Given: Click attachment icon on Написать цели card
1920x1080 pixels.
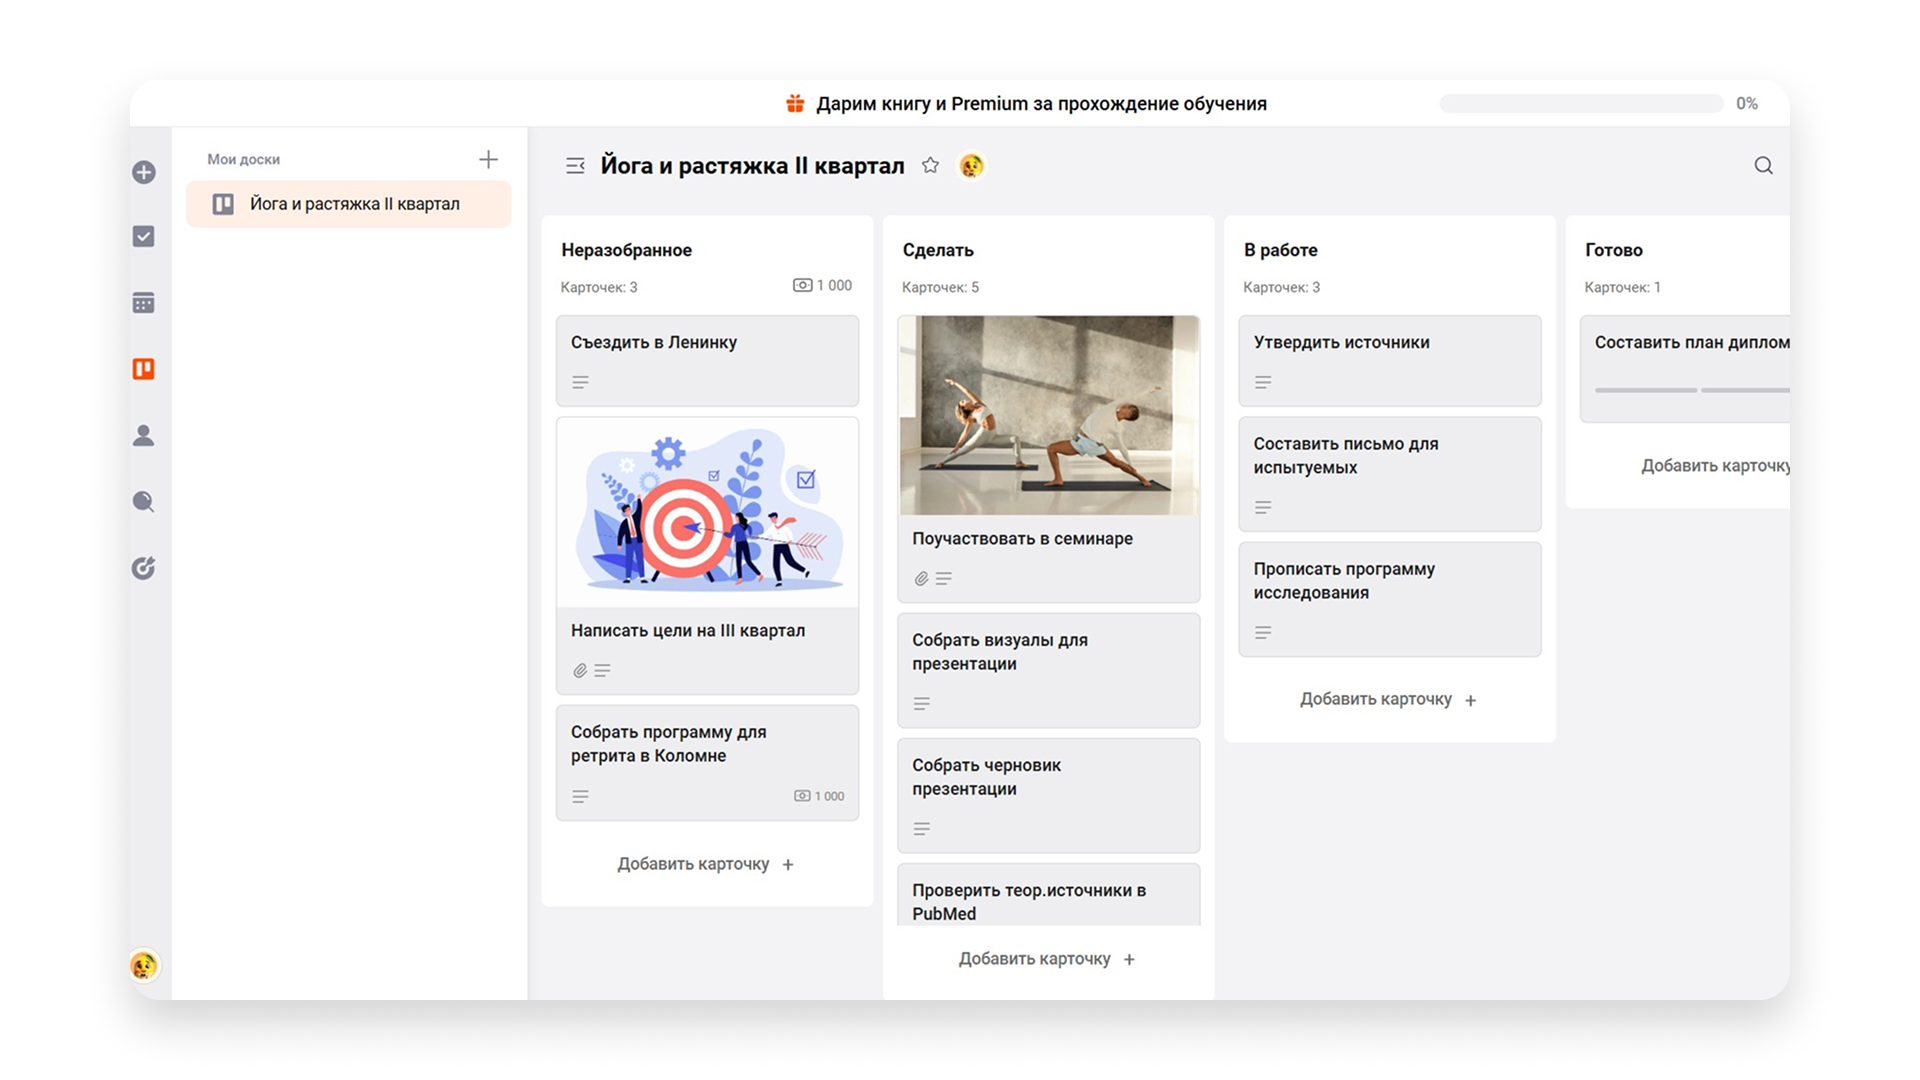Looking at the screenshot, I should click(580, 671).
